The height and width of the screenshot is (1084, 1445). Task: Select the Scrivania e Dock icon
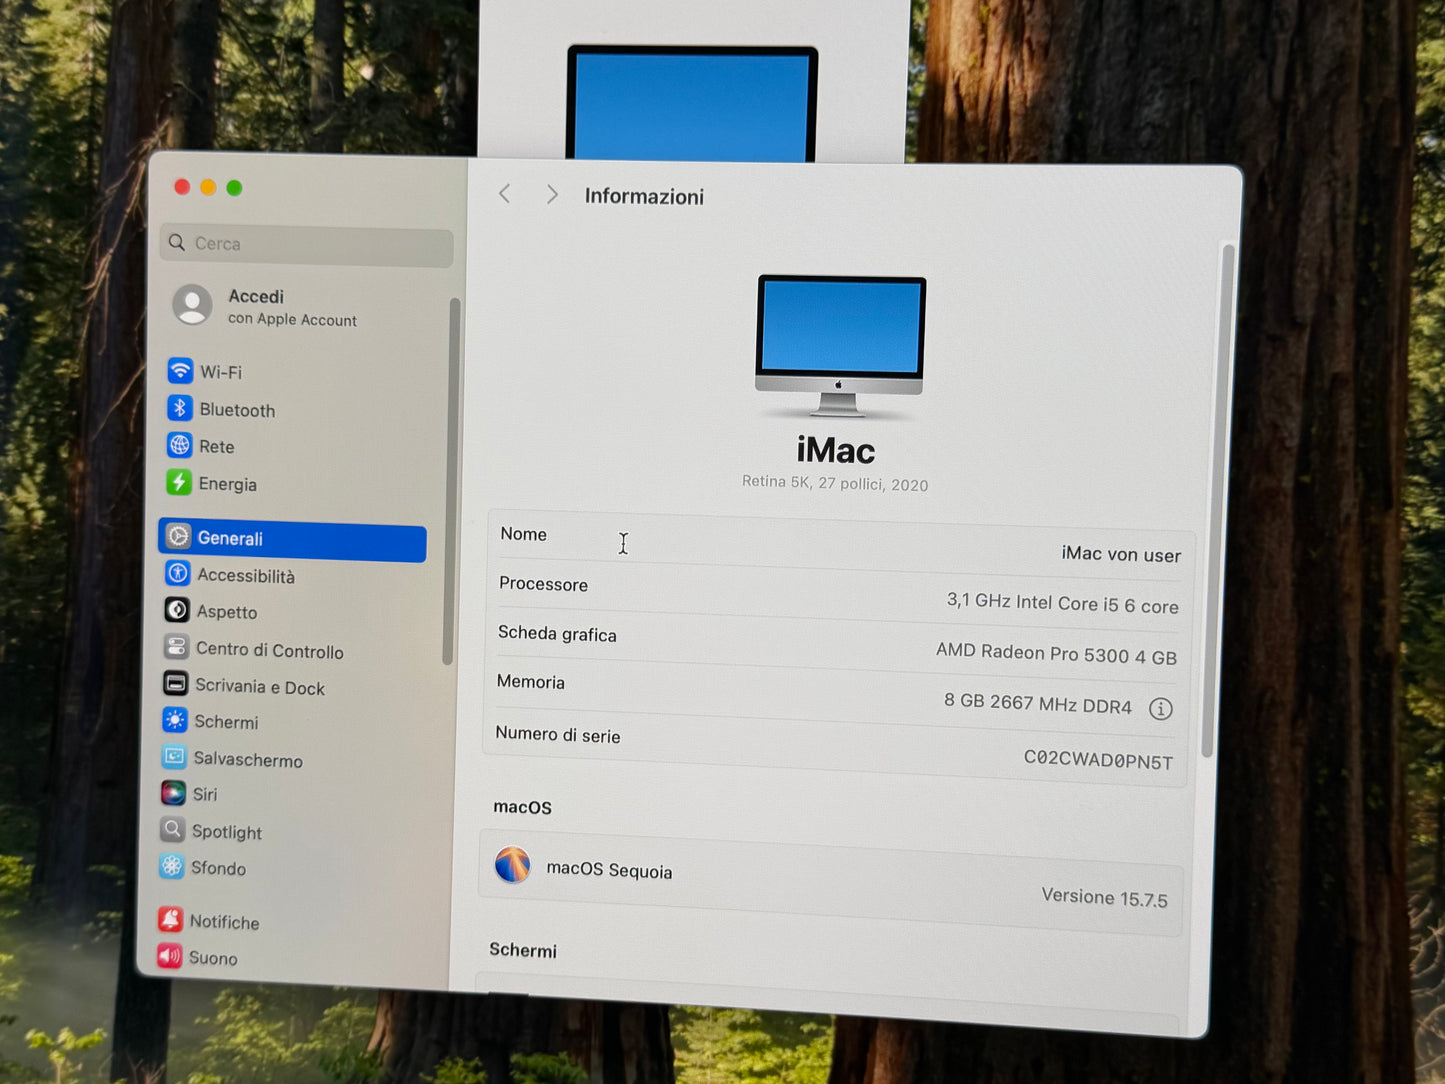176,684
